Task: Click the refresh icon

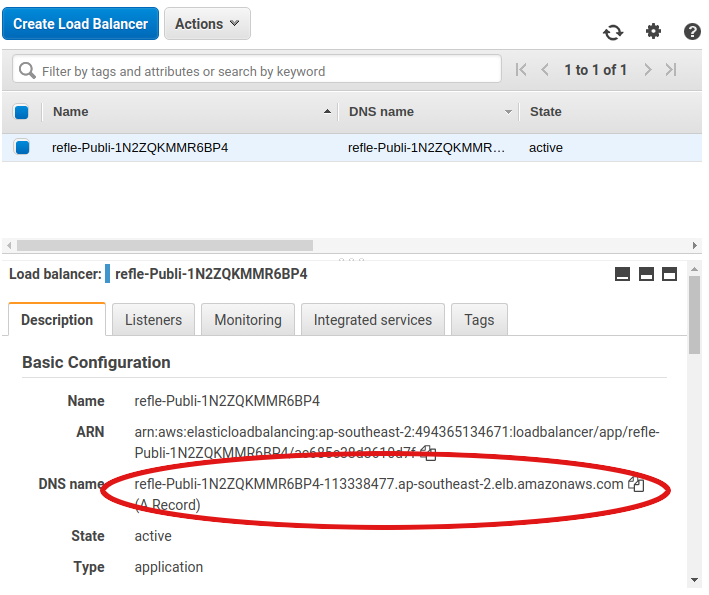Action: pyautogui.click(x=613, y=32)
